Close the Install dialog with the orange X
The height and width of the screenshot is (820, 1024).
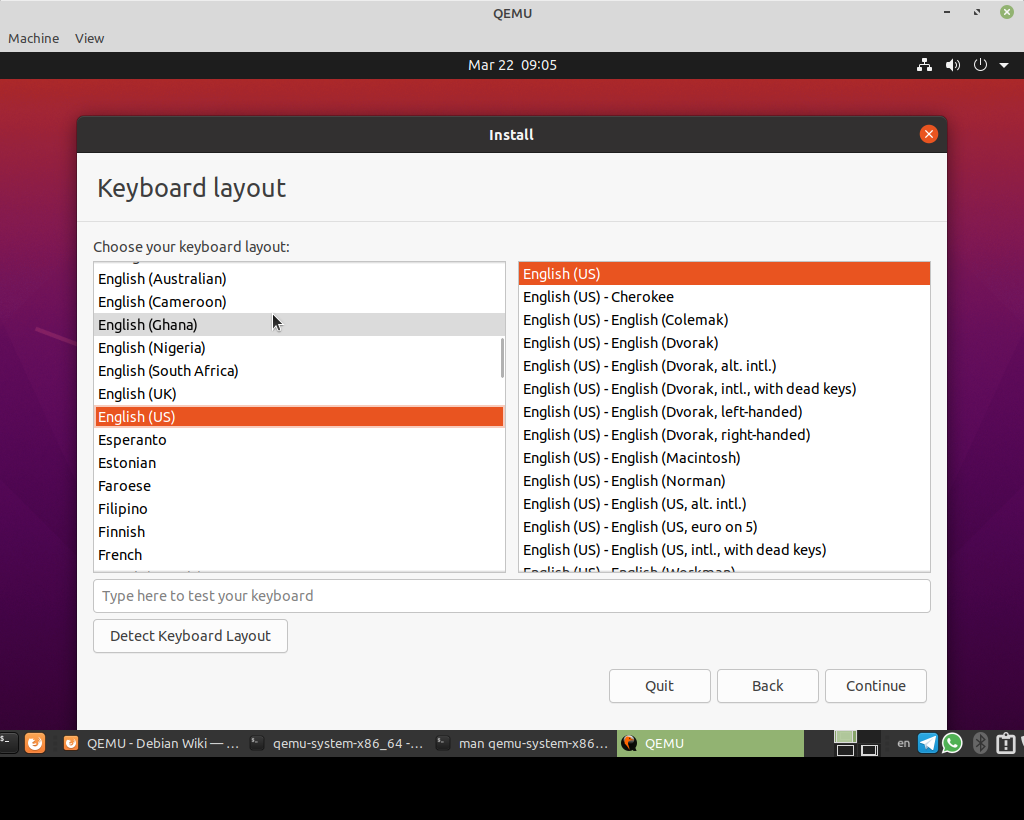click(x=929, y=134)
